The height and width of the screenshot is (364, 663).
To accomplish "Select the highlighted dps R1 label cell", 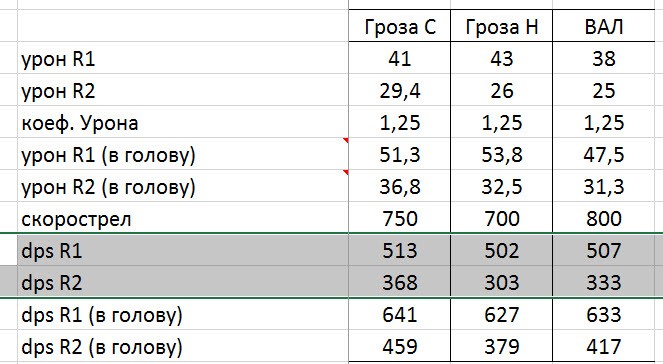I will [x=183, y=250].
